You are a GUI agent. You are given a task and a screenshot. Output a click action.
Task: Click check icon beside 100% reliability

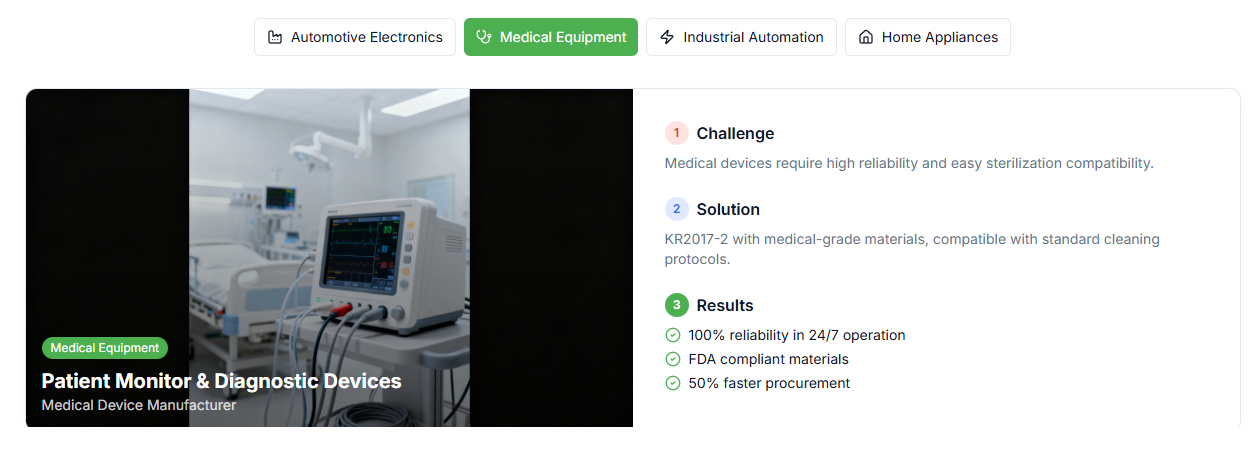click(x=673, y=335)
